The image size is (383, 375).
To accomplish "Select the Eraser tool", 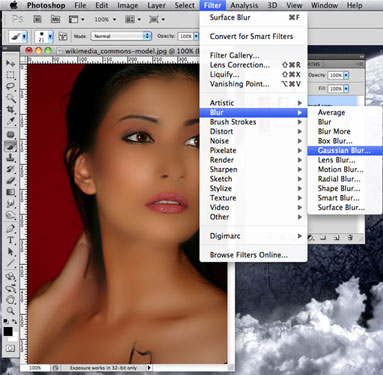I will tap(11, 181).
